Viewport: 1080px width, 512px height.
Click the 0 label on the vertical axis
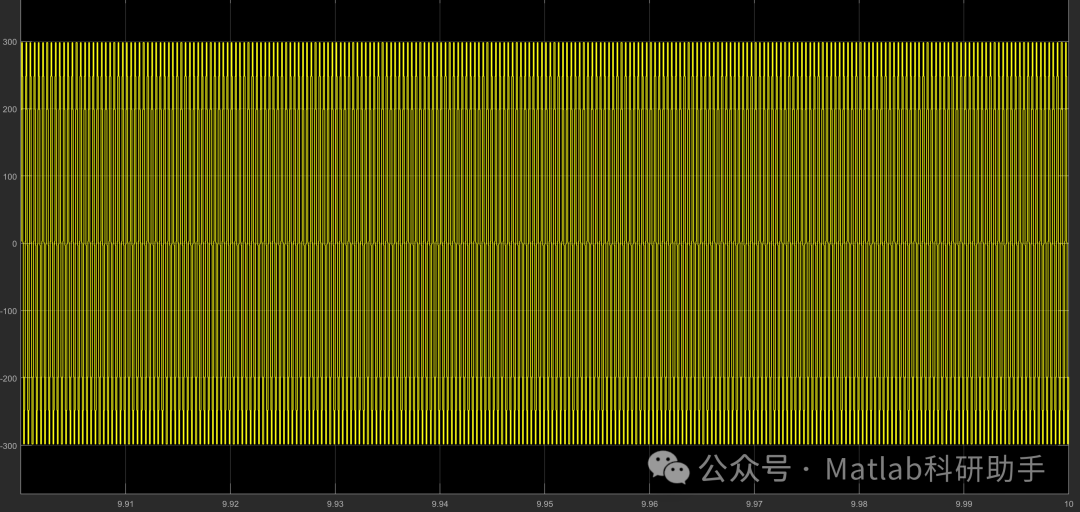(14, 243)
